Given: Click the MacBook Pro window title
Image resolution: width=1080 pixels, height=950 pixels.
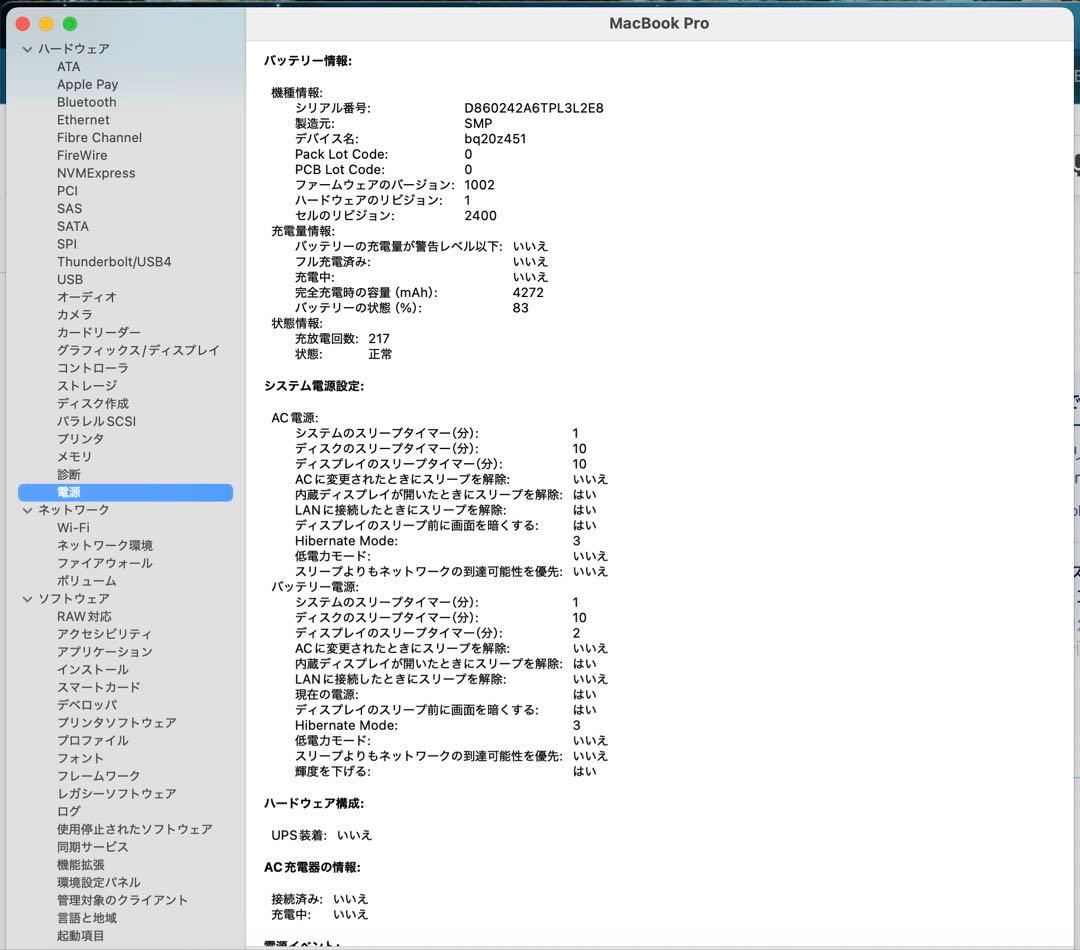Looking at the screenshot, I should pyautogui.click(x=659, y=24).
